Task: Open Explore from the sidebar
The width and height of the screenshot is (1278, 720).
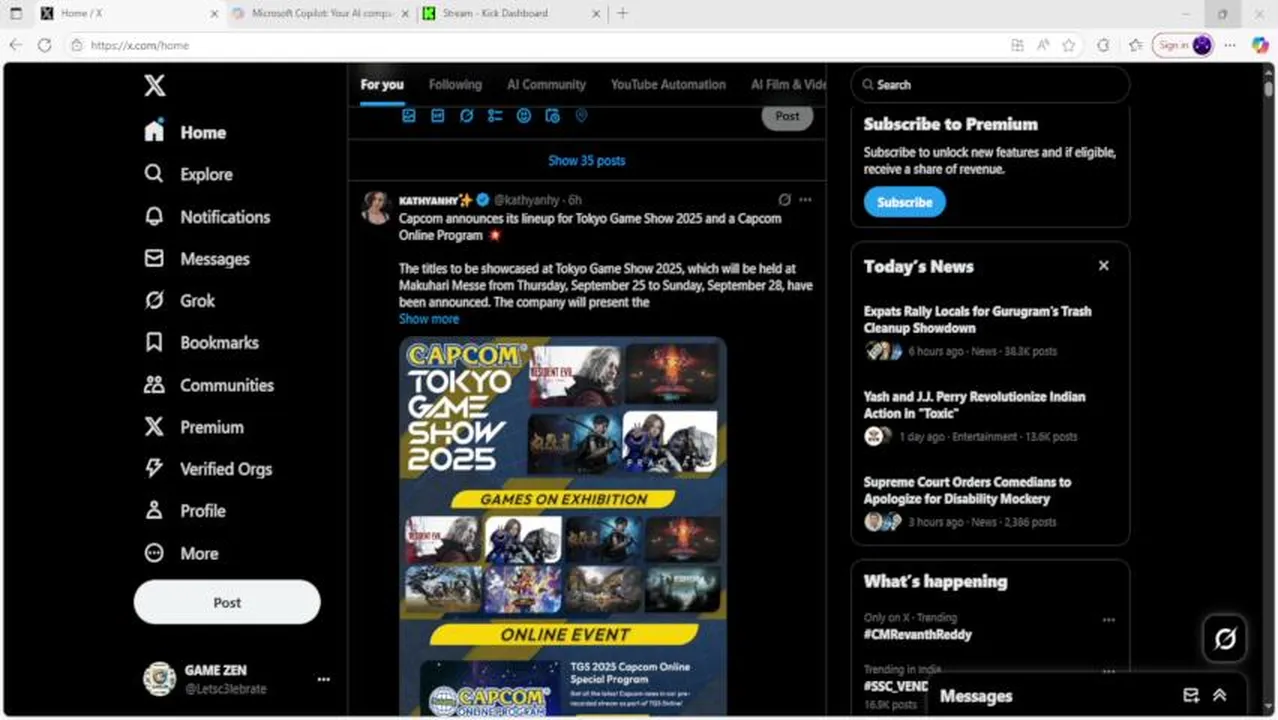Action: [x=188, y=174]
